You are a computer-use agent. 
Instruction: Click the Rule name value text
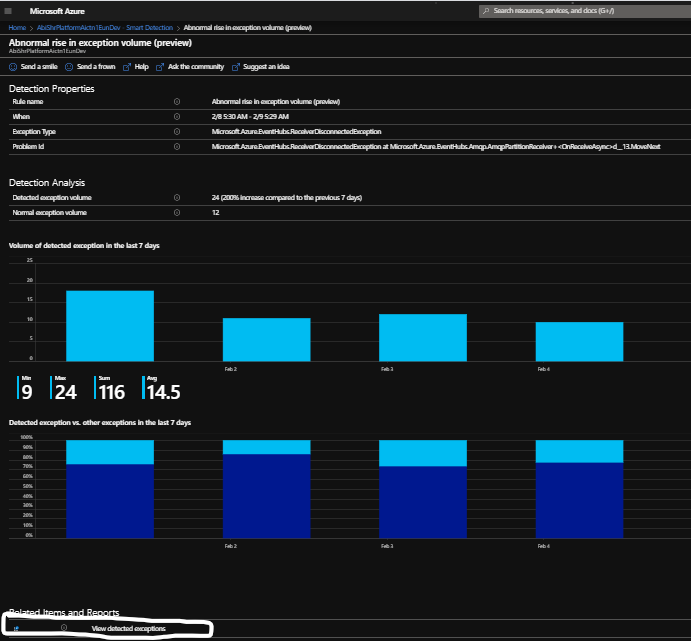pyautogui.click(x=276, y=102)
